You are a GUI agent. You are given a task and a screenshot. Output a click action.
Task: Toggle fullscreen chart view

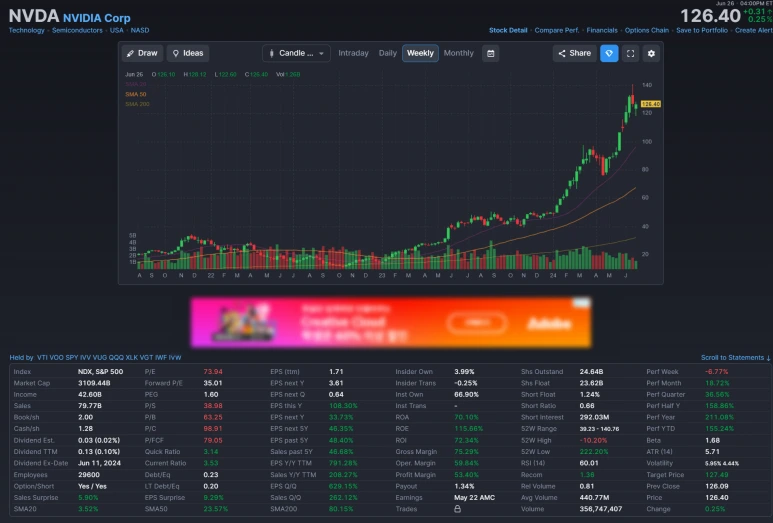click(x=631, y=53)
